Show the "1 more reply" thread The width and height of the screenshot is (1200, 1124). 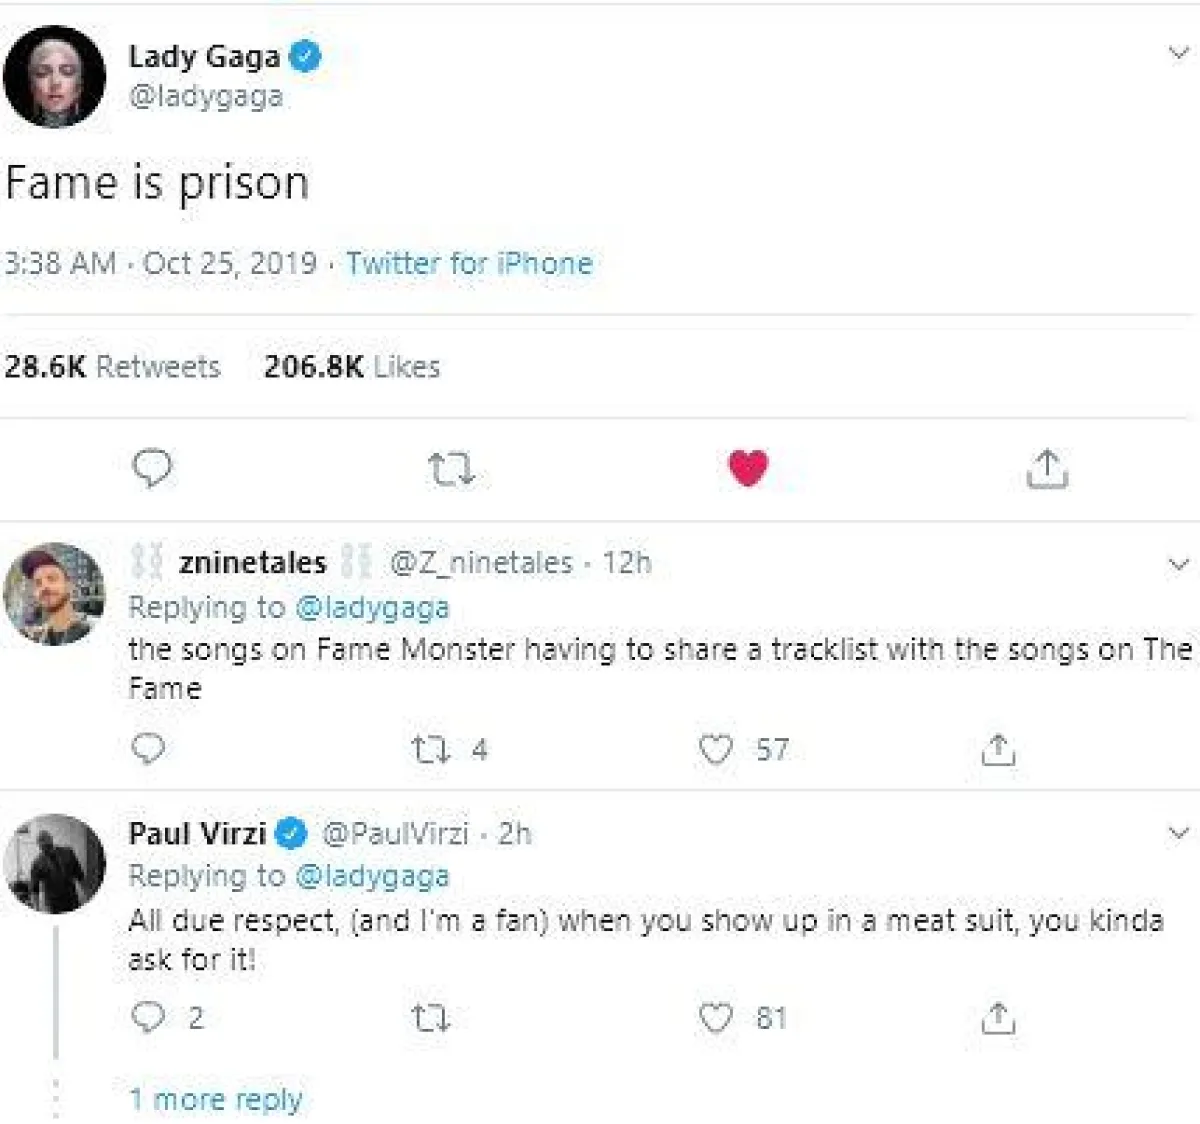pyautogui.click(x=215, y=1099)
